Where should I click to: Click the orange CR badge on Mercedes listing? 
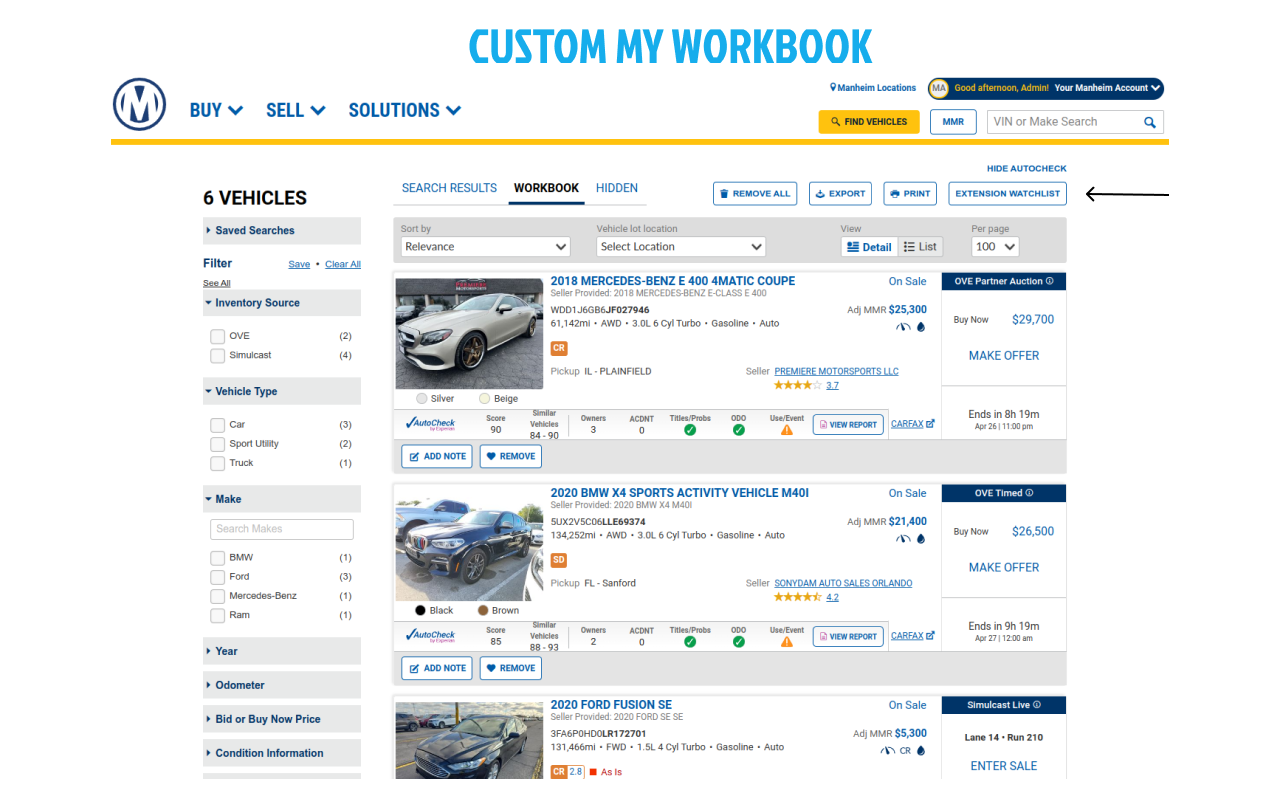(559, 348)
